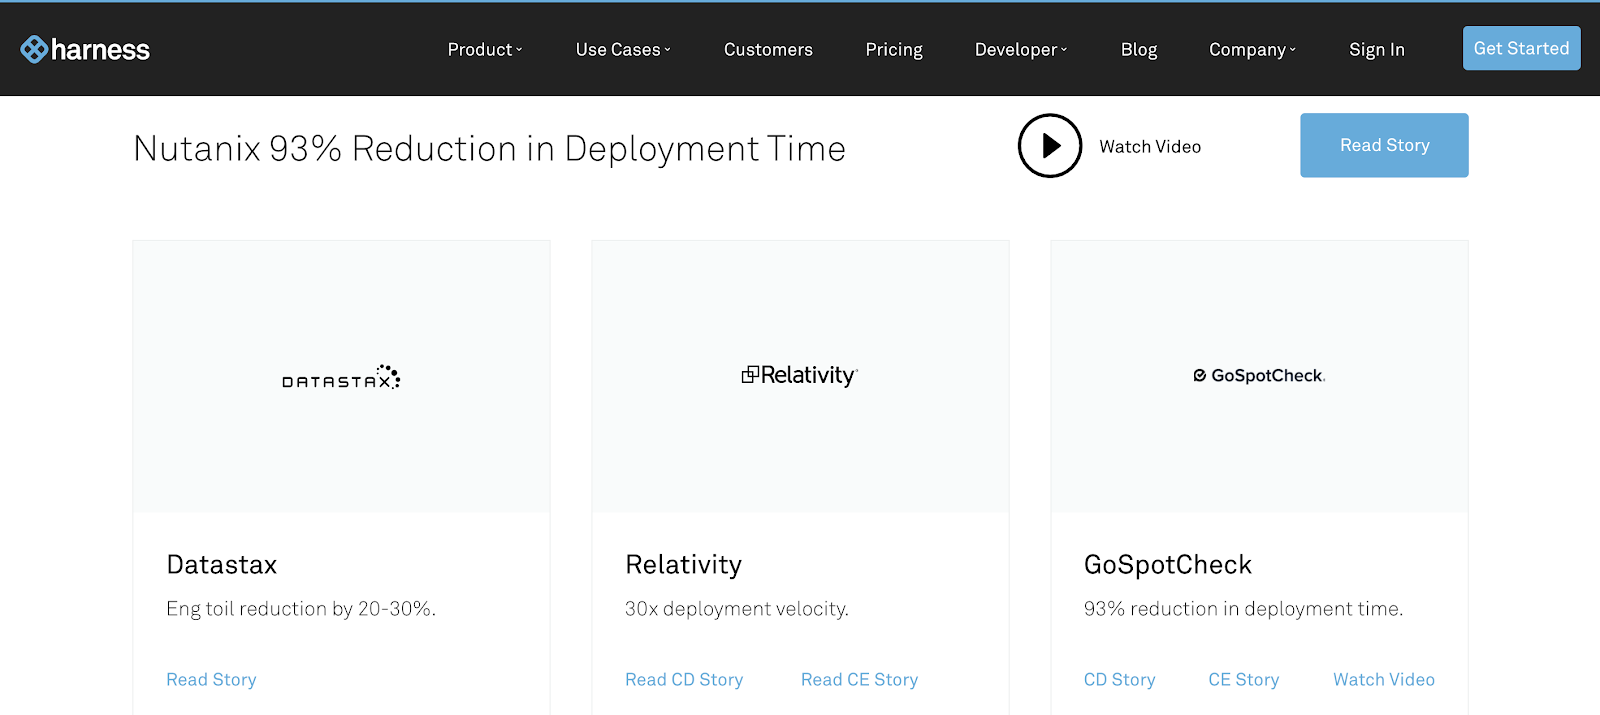The height and width of the screenshot is (715, 1600).
Task: Click GoSpotCheck's Watch Video link
Action: click(x=1384, y=680)
